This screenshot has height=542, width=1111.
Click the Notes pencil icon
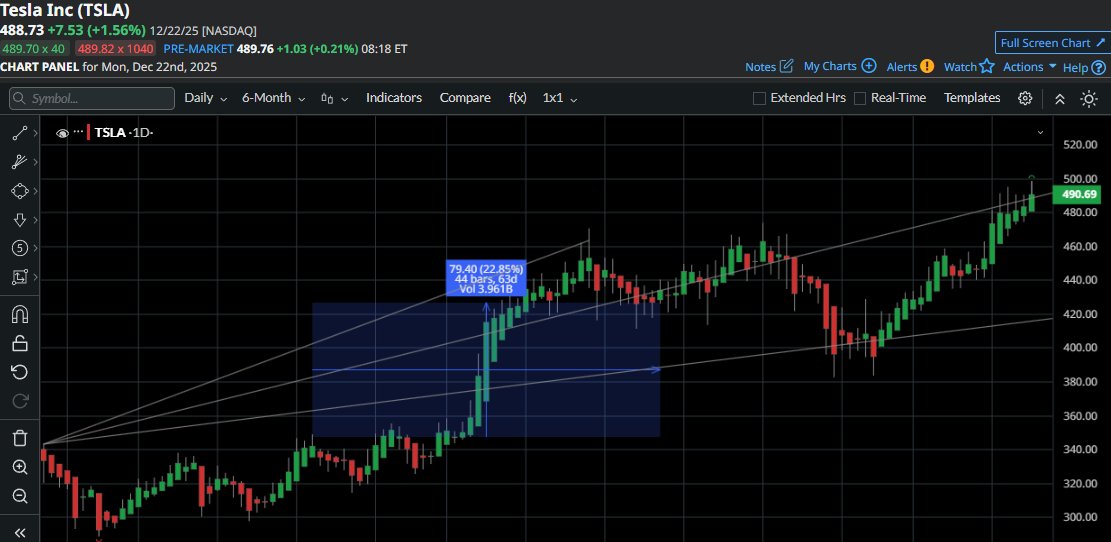pyautogui.click(x=786, y=67)
